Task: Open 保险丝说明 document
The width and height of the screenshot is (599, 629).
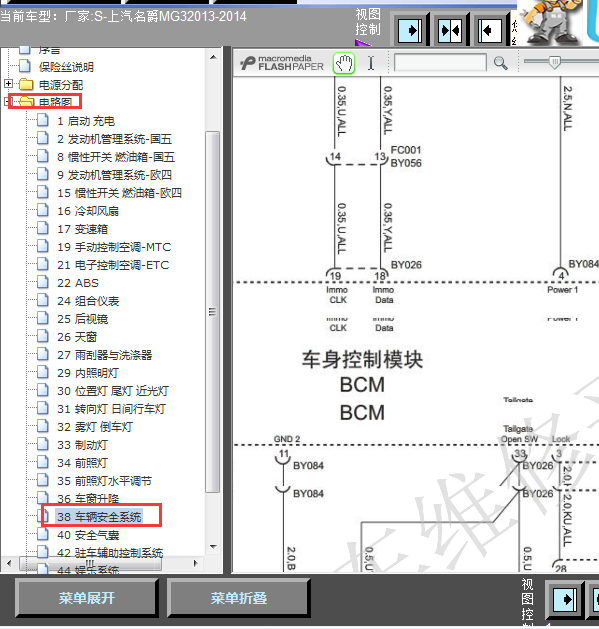Action: click(66, 67)
